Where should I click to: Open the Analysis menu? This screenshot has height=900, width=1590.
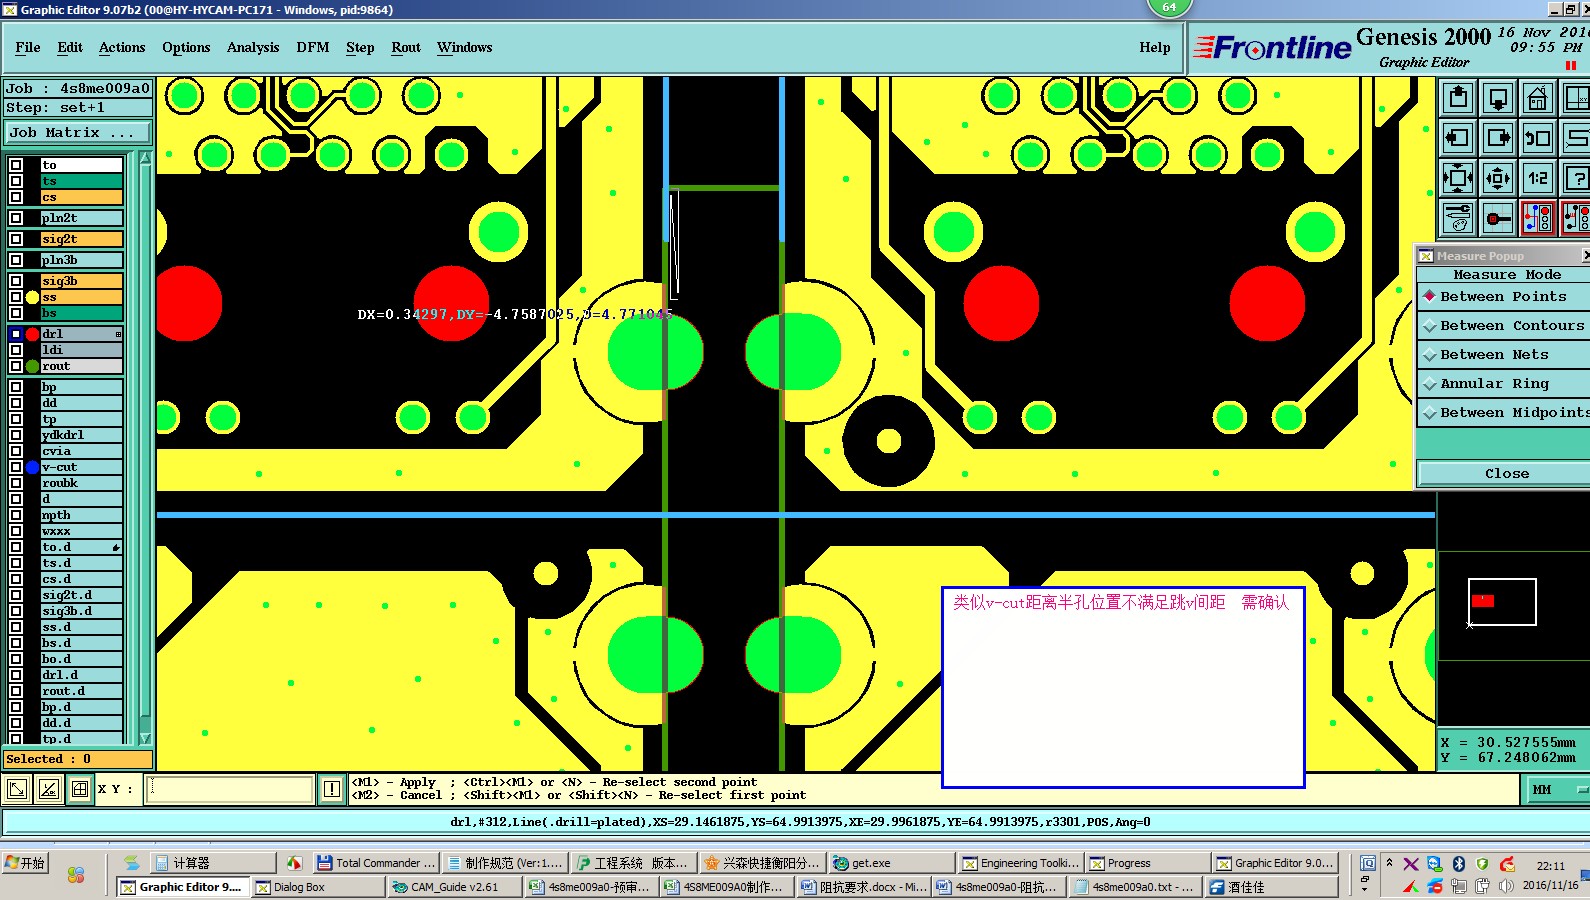(253, 48)
